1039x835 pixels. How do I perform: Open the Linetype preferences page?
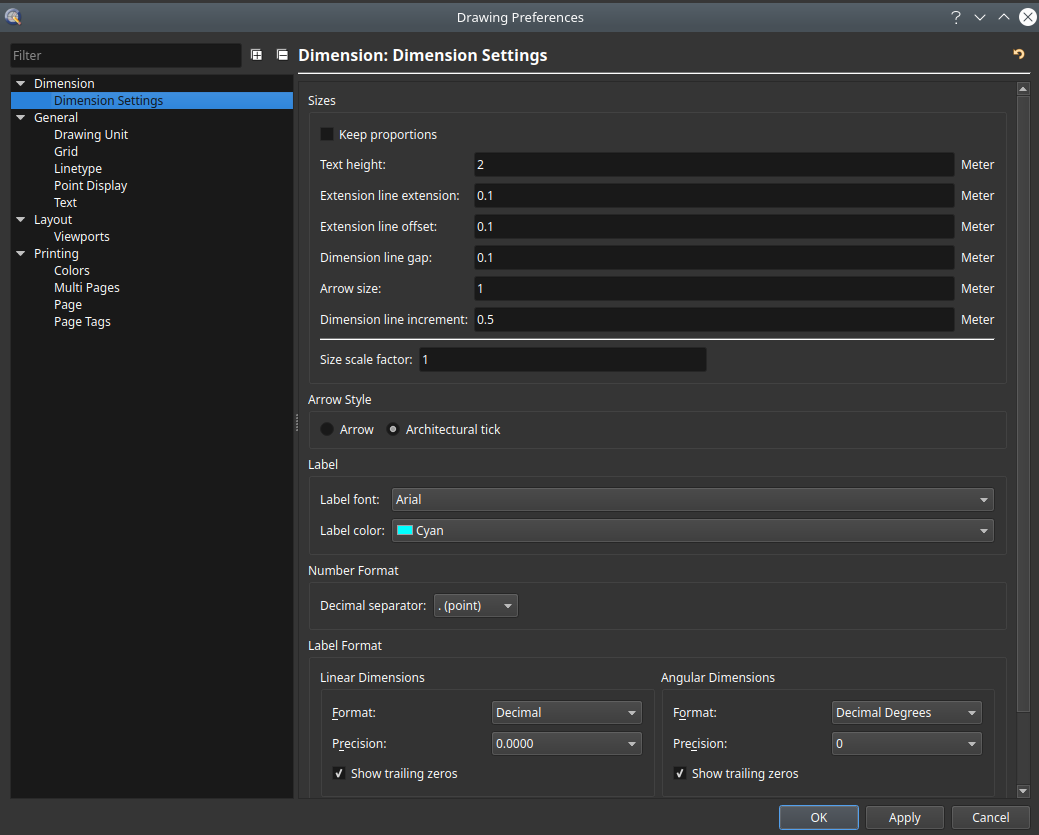pos(78,168)
